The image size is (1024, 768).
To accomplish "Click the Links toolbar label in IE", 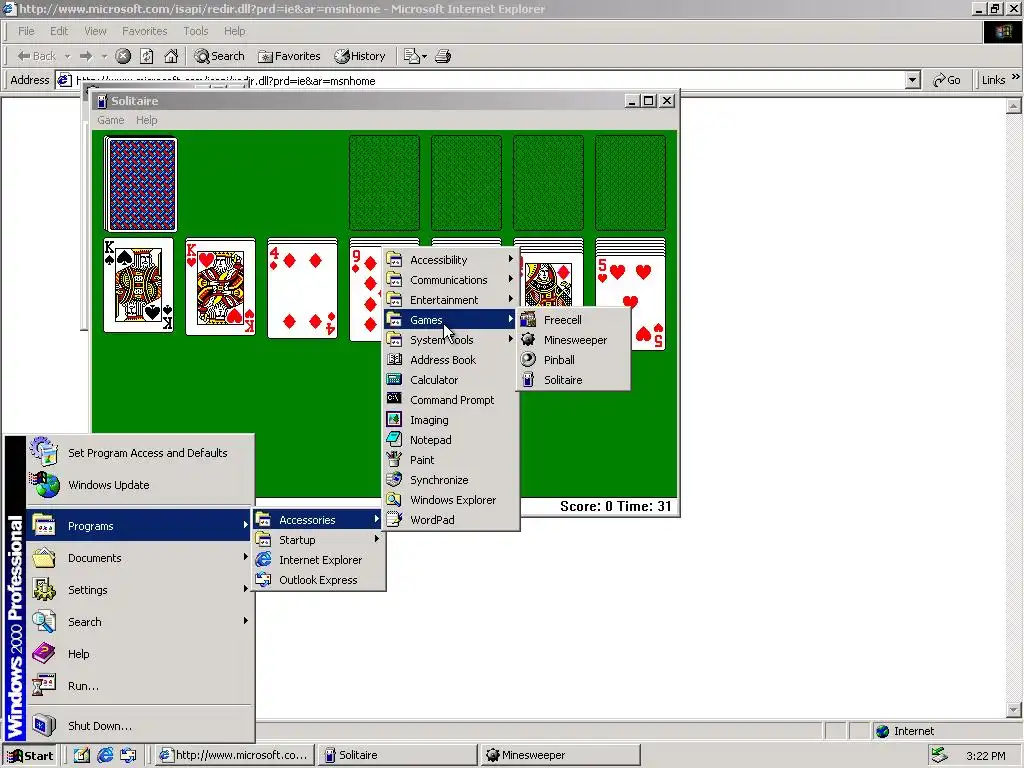I will (993, 80).
